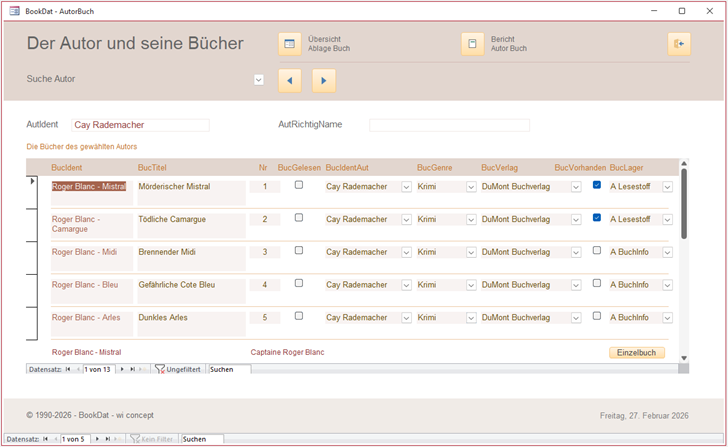This screenshot has height=447, width=728.
Task: Click the Ungefiltert filter icon in subform
Action: (160, 369)
